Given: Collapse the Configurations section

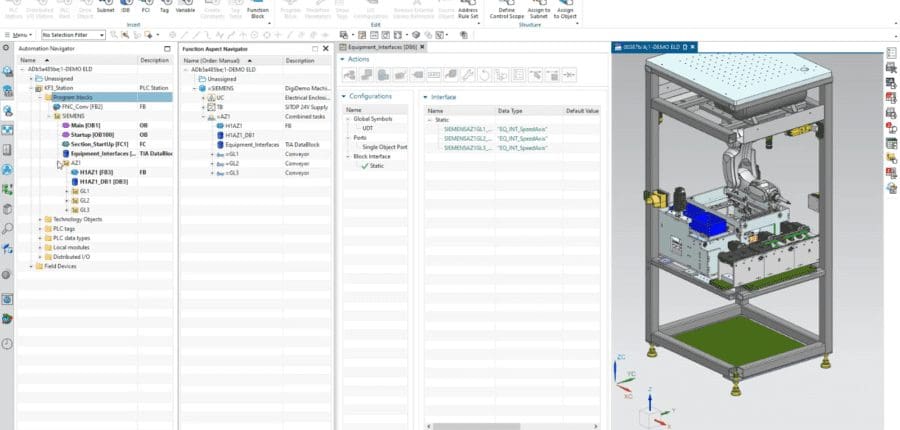Looking at the screenshot, I should (344, 96).
